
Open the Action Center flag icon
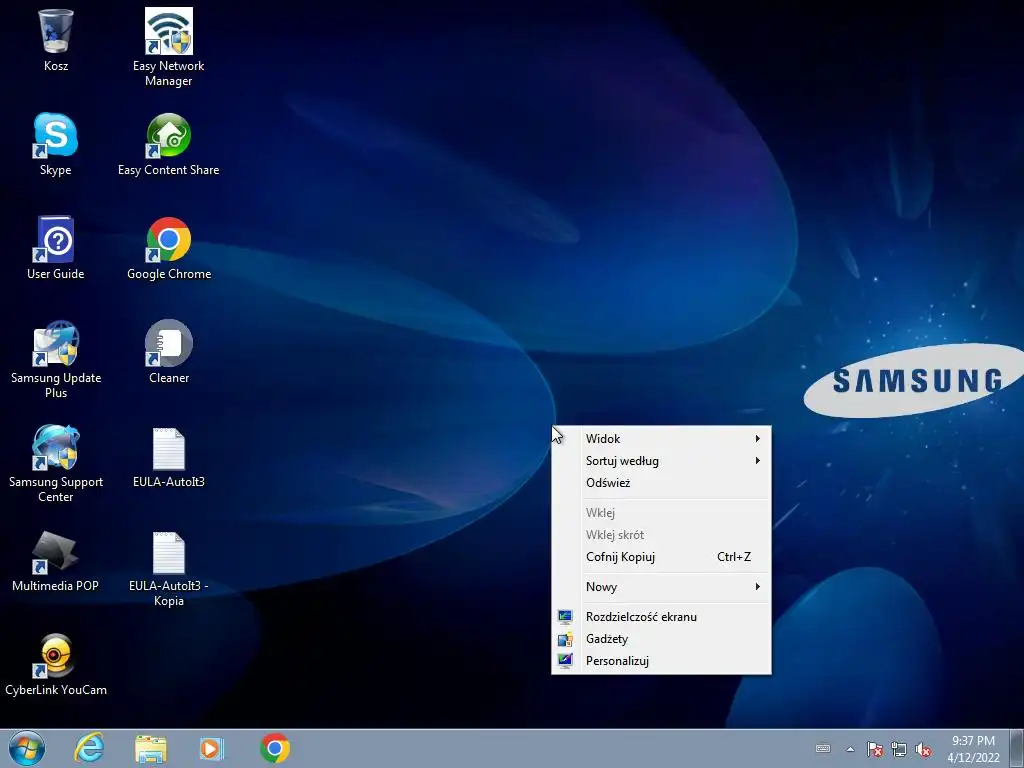[875, 749]
